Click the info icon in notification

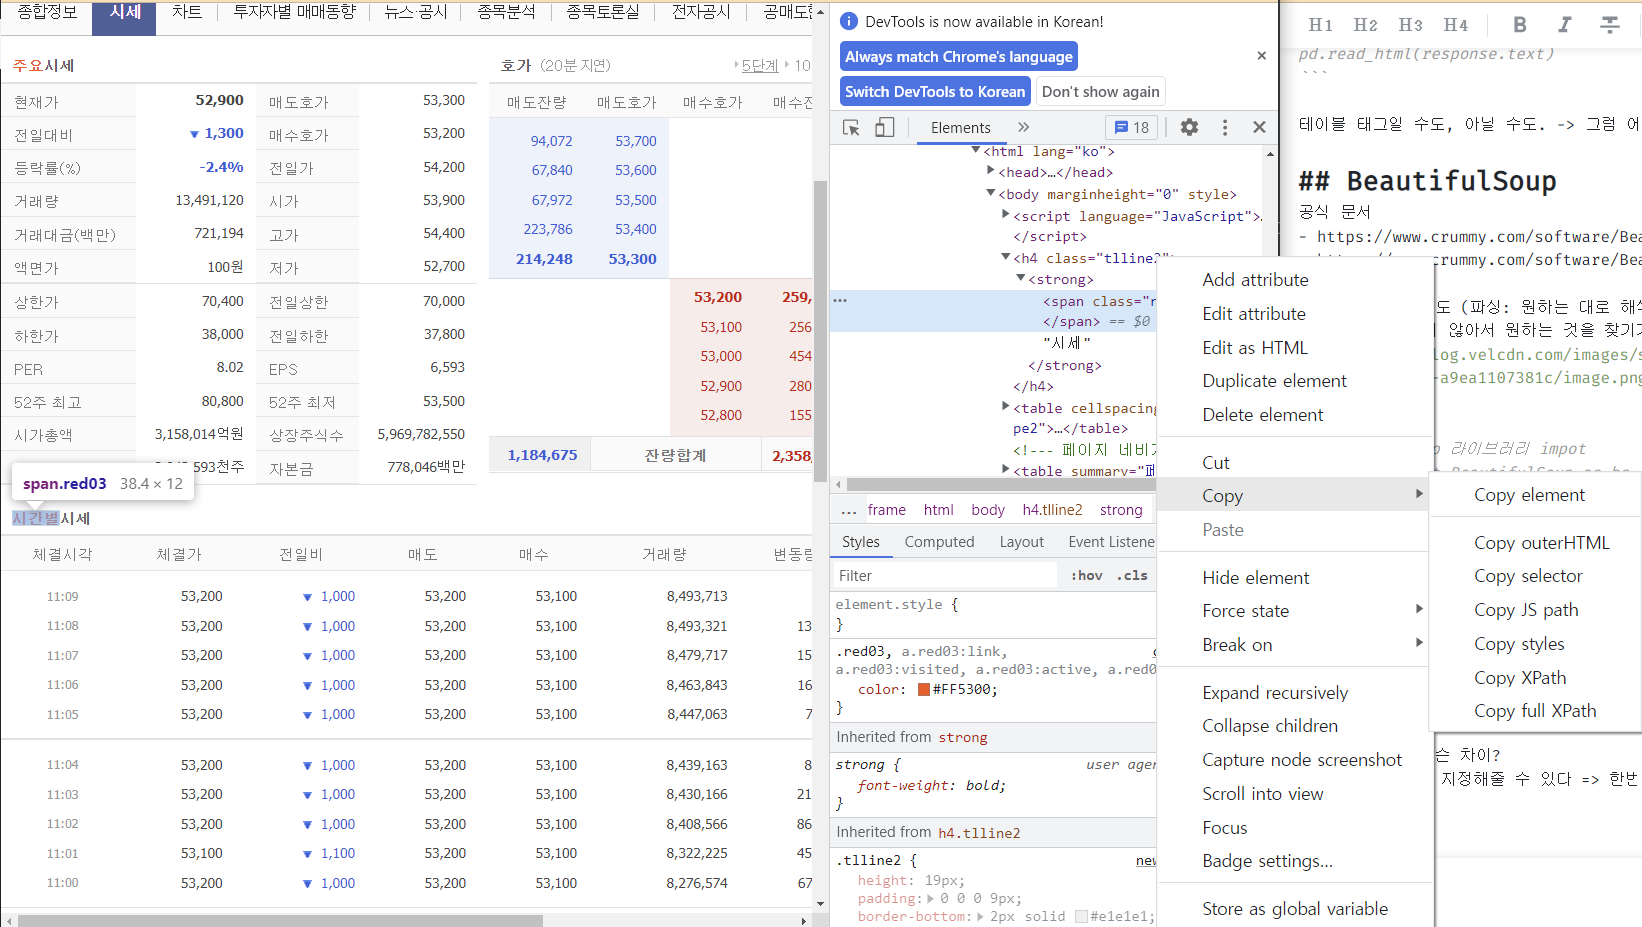point(849,21)
